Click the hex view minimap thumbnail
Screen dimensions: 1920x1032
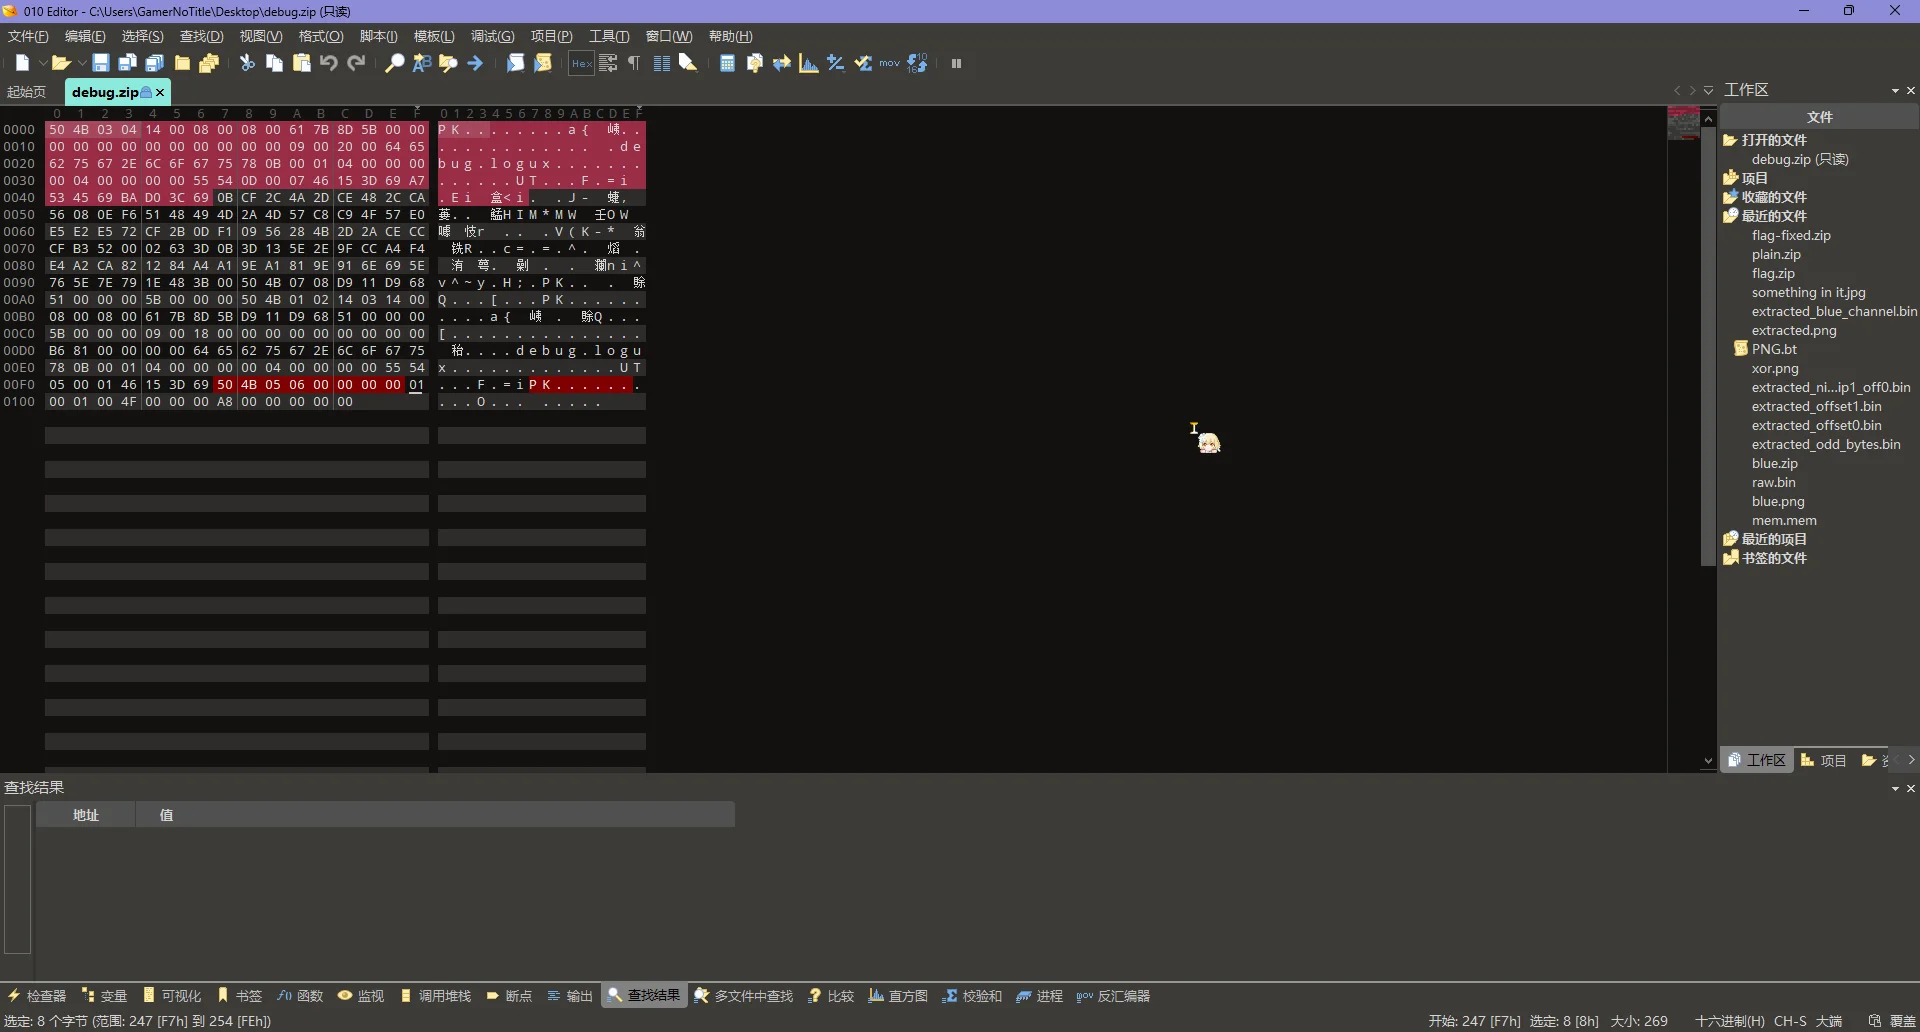pos(1683,124)
